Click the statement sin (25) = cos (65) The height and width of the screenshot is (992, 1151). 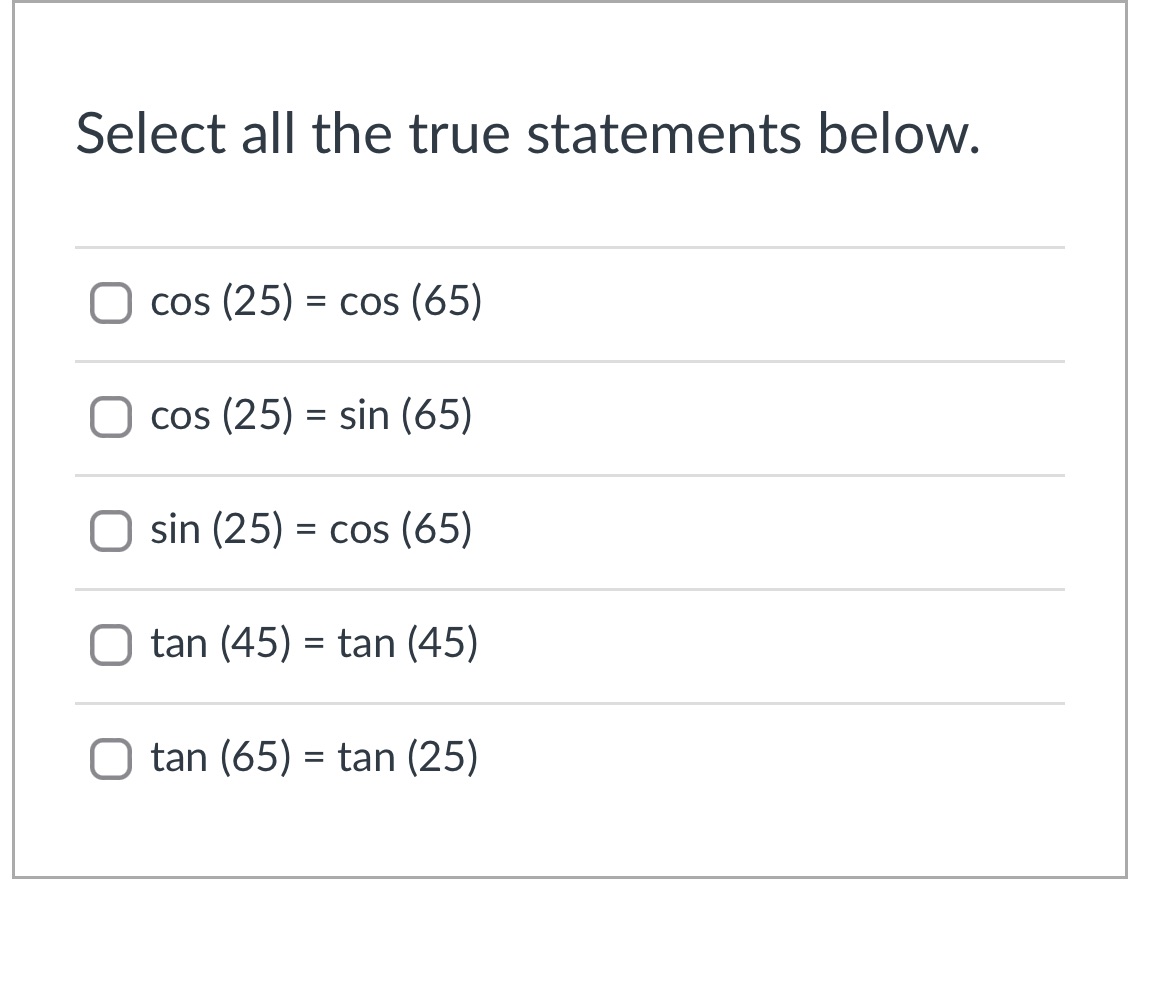[x=311, y=530]
